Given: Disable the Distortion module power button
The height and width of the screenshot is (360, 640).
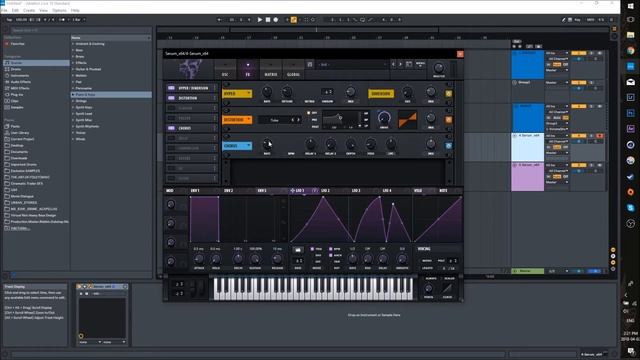Looking at the screenshot, I should [448, 120].
